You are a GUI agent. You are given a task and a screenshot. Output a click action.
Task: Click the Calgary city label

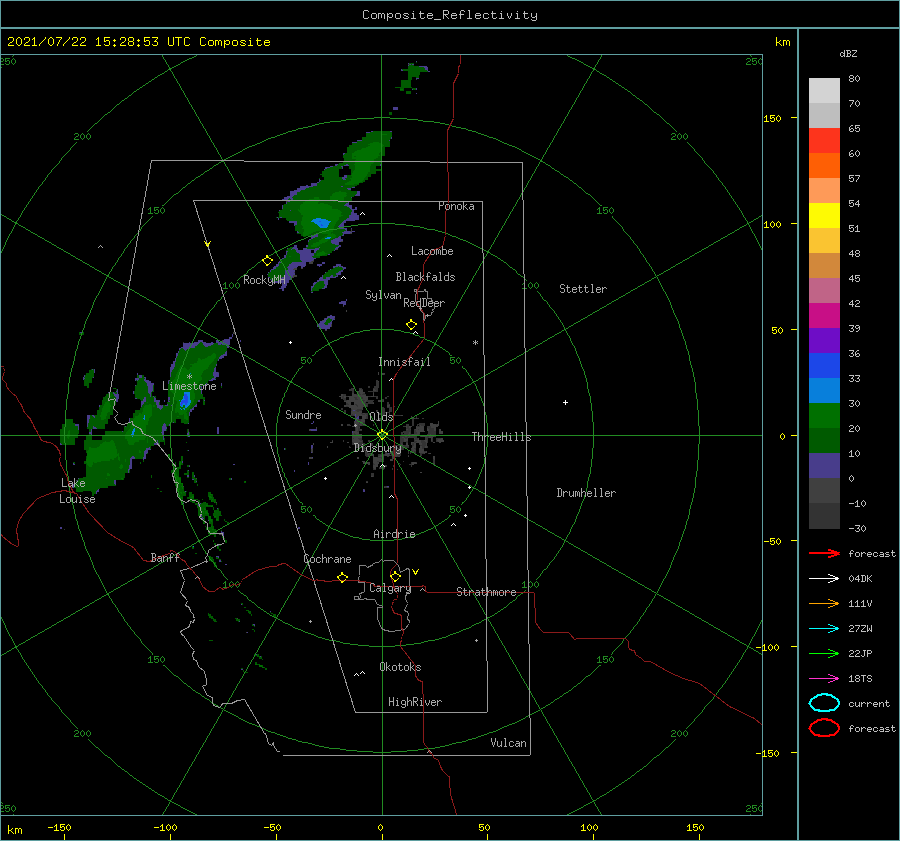(x=390, y=588)
